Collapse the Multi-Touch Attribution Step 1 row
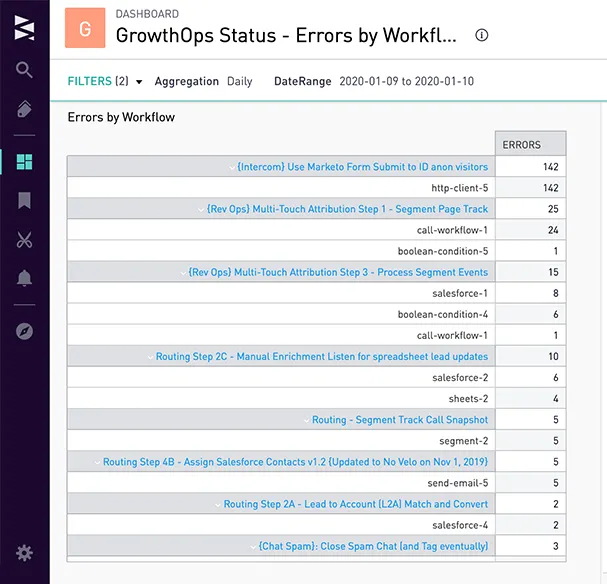This screenshot has width=607, height=584. tap(201, 210)
